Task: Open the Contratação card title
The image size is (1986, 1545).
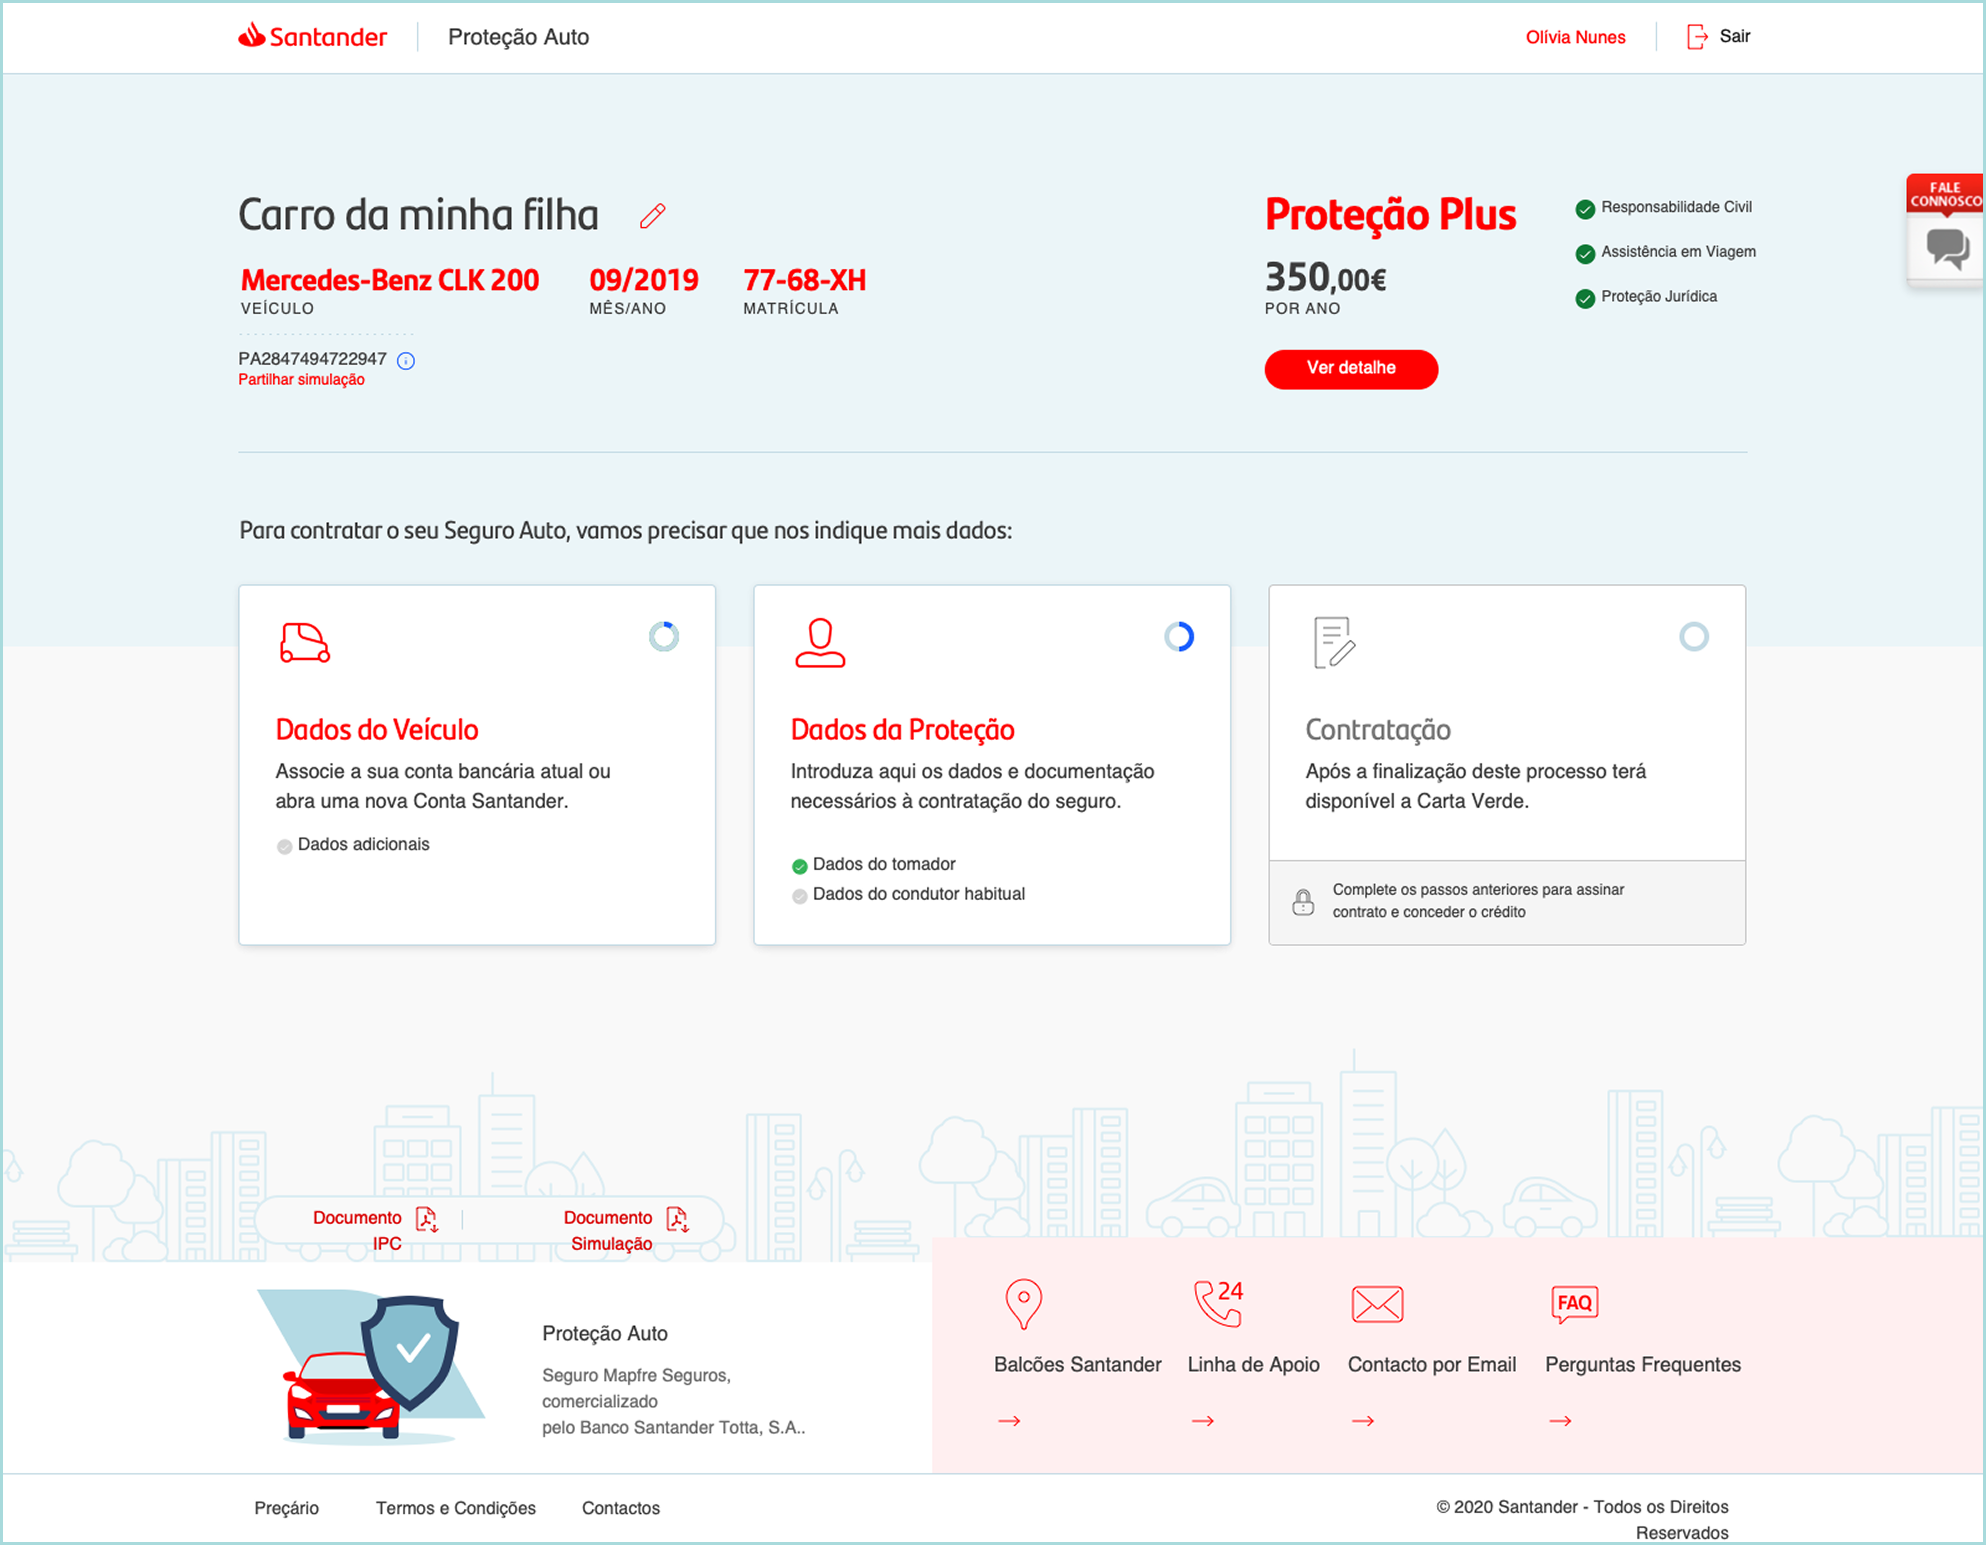Action: pos(1378,730)
